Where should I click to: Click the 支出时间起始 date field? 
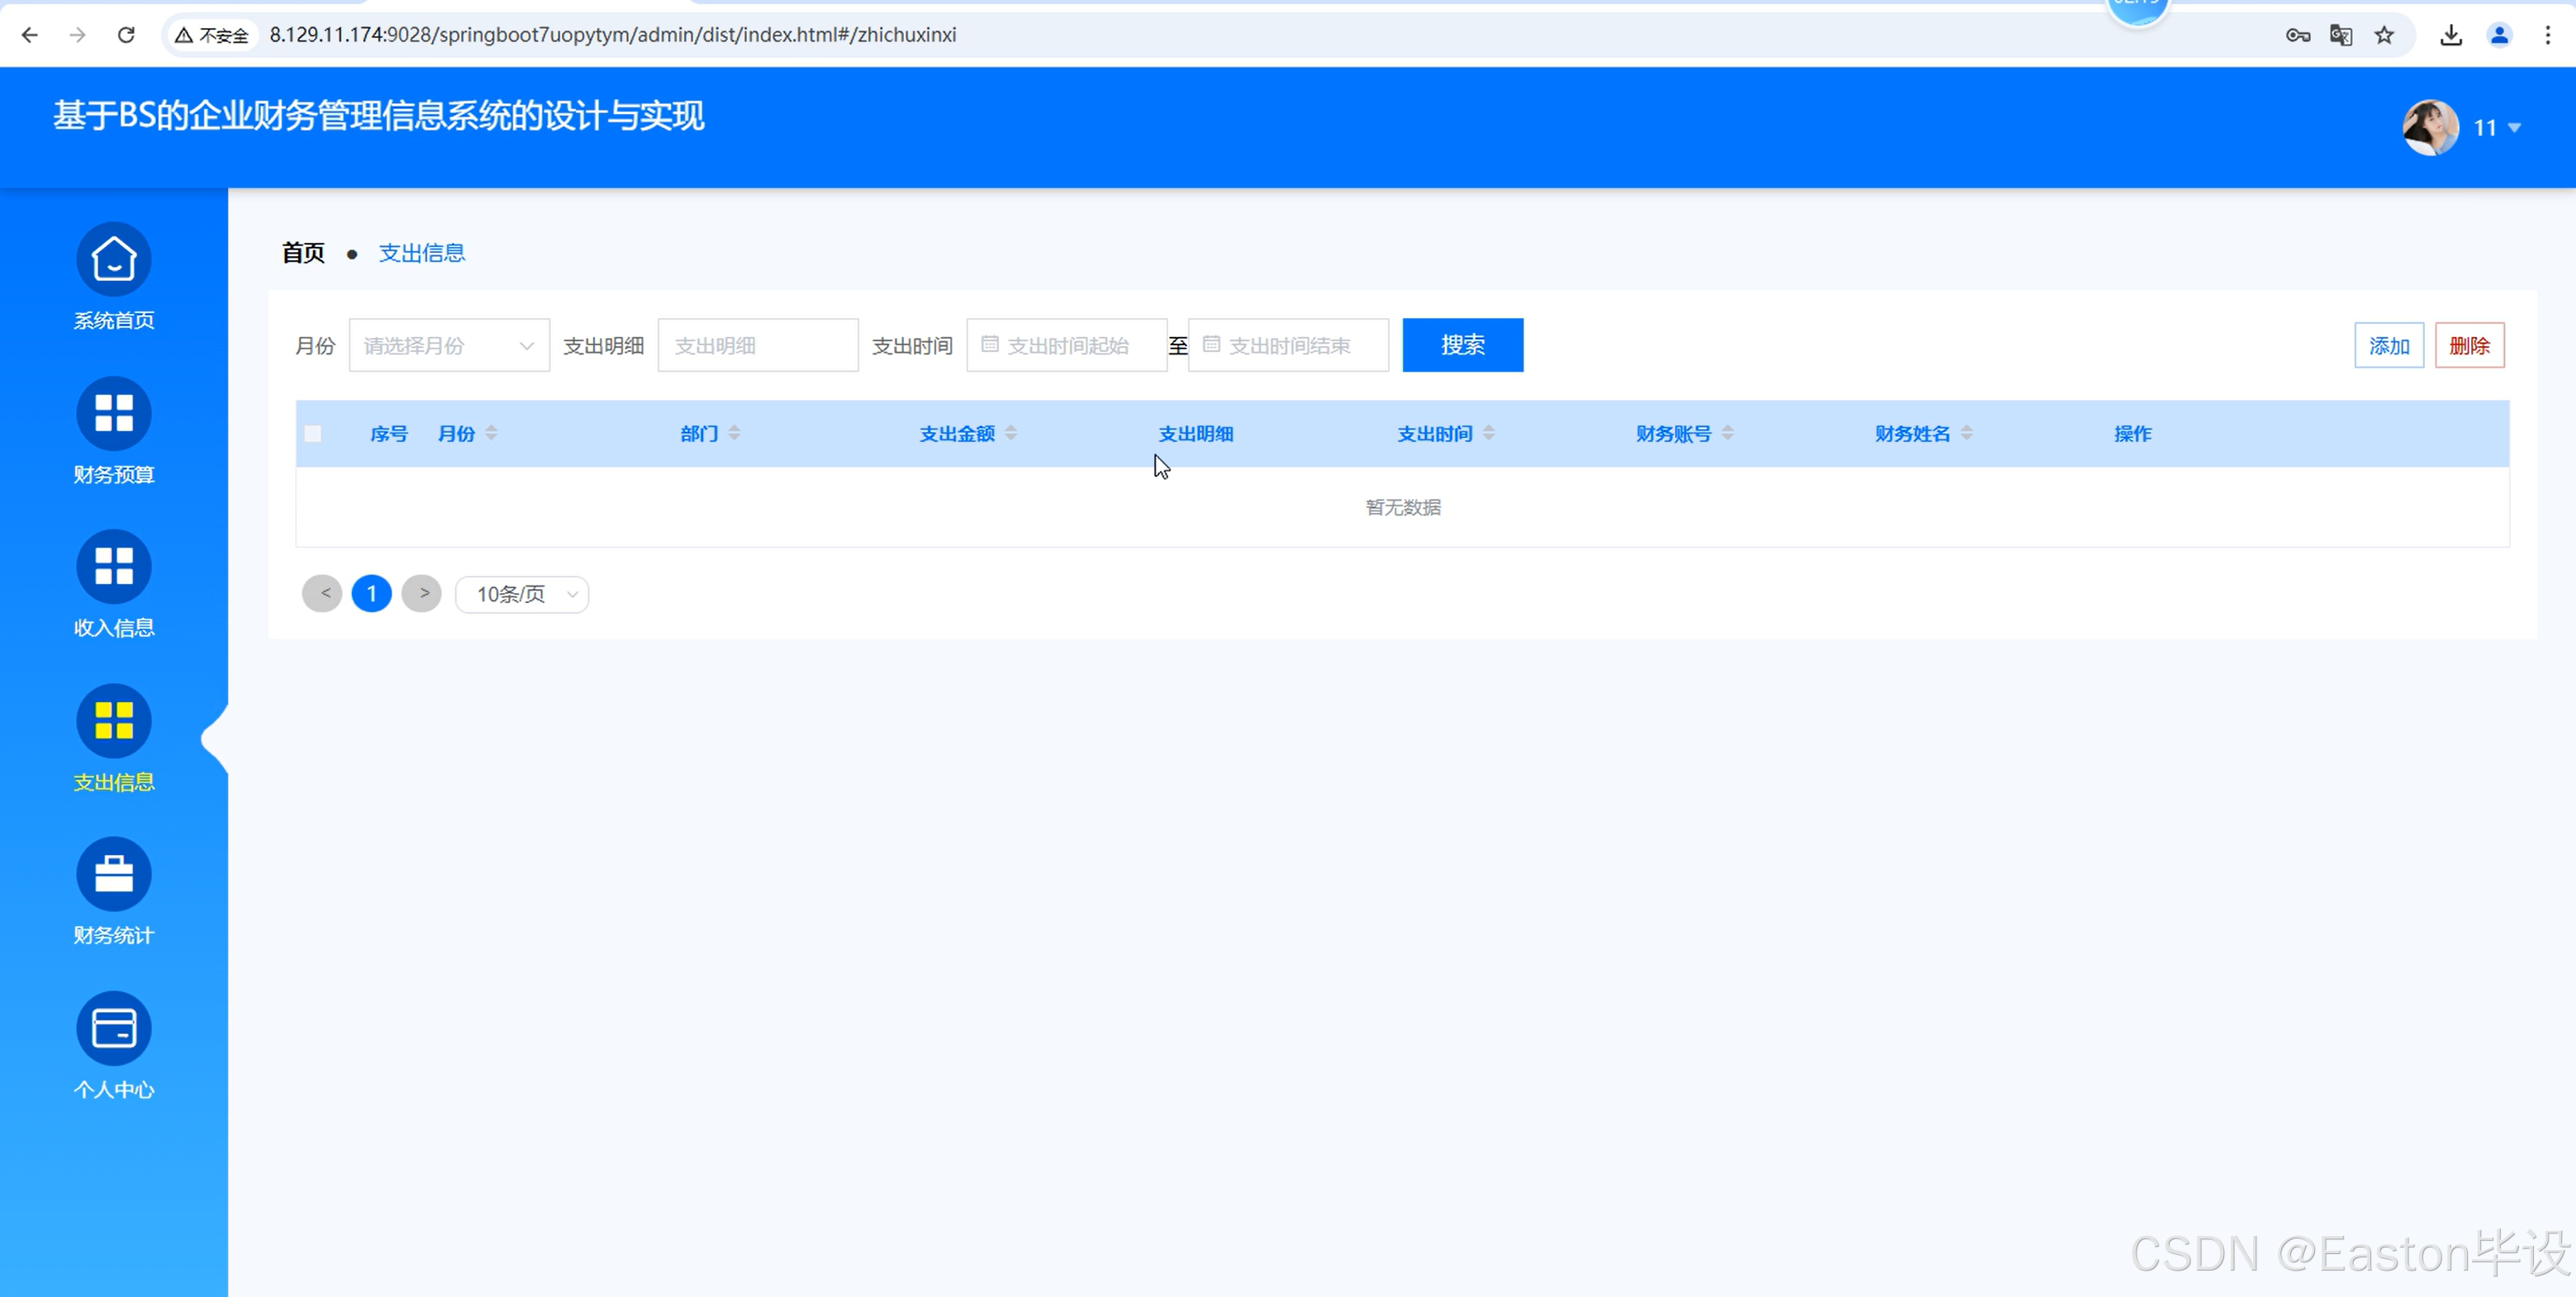(x=1067, y=346)
